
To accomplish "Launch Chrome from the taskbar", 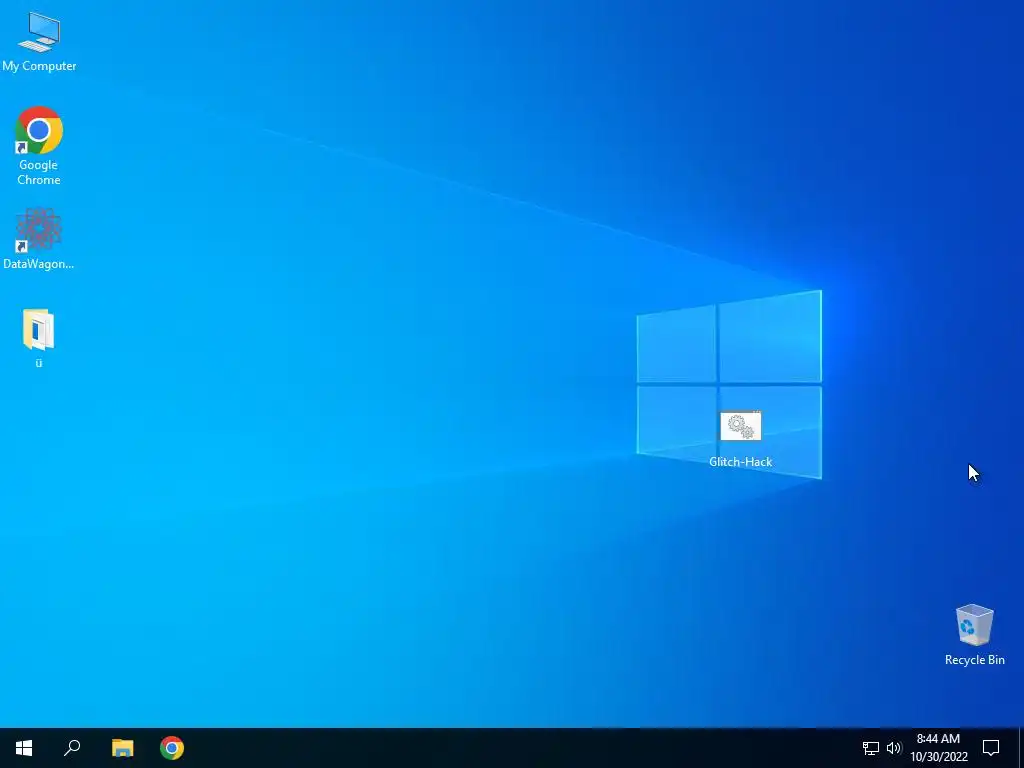I will click(172, 748).
